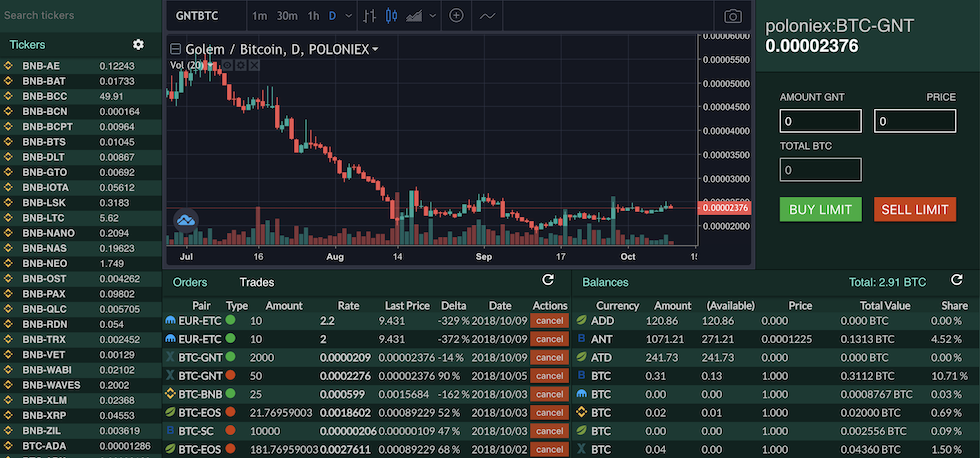
Task: Cancel the EUR-ETC order at rate 2
Action: tap(549, 339)
